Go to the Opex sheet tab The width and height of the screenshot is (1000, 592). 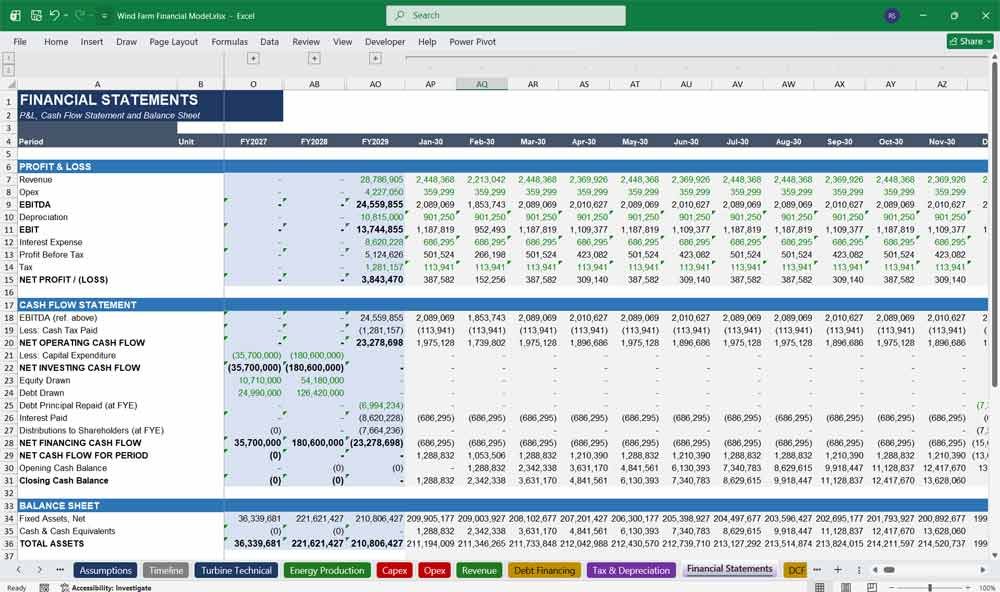coord(434,570)
